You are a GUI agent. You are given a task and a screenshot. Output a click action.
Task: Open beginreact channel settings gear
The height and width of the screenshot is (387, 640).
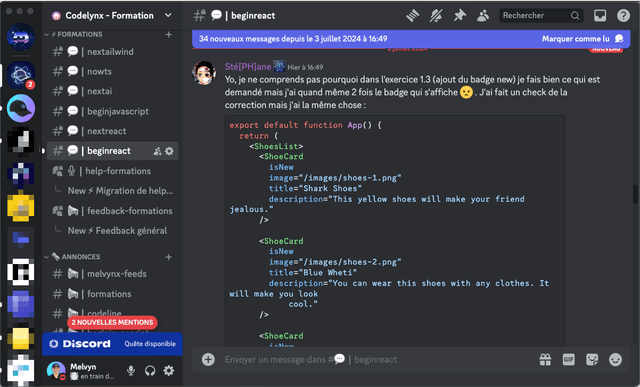169,151
